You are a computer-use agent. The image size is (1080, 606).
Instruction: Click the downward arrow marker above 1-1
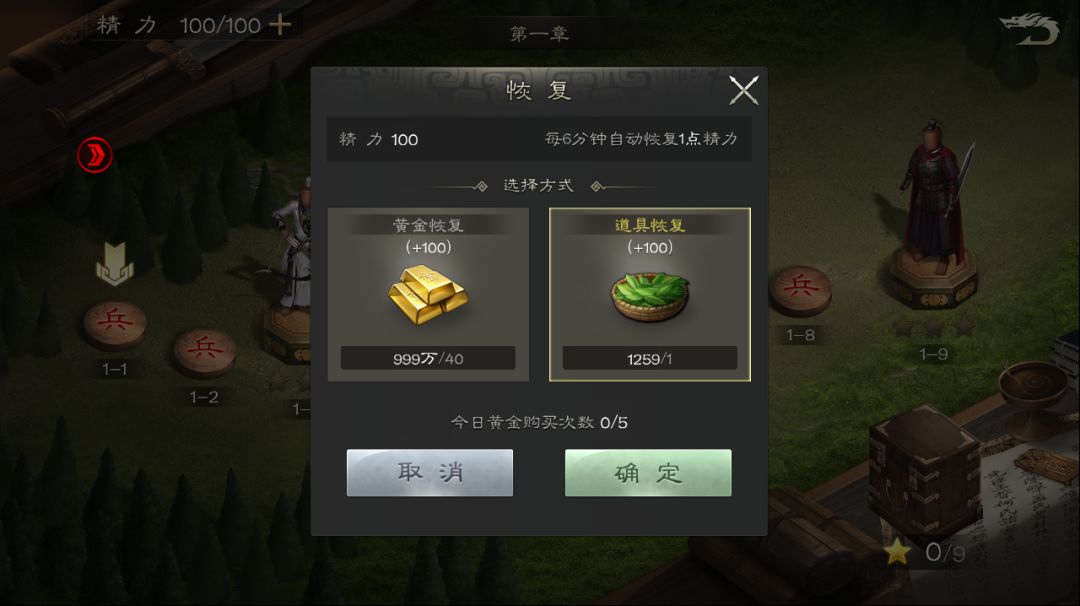click(x=114, y=264)
